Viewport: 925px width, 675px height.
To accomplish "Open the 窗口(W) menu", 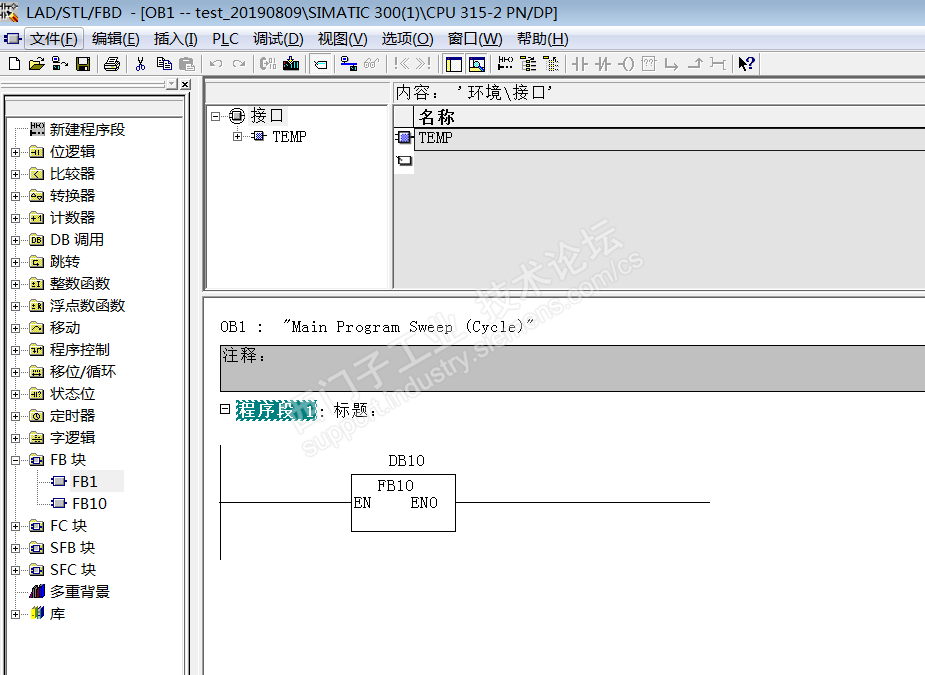I will coord(475,39).
